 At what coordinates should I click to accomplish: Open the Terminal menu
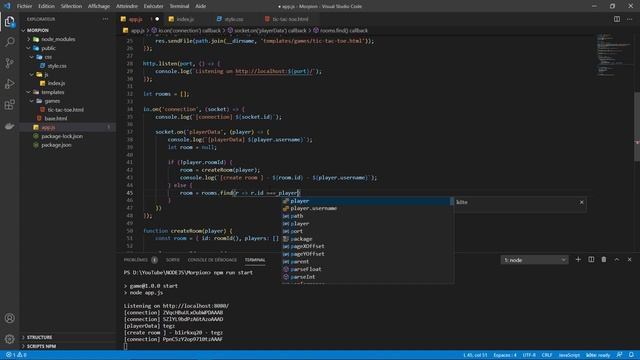pyautogui.click(x=179, y=6)
